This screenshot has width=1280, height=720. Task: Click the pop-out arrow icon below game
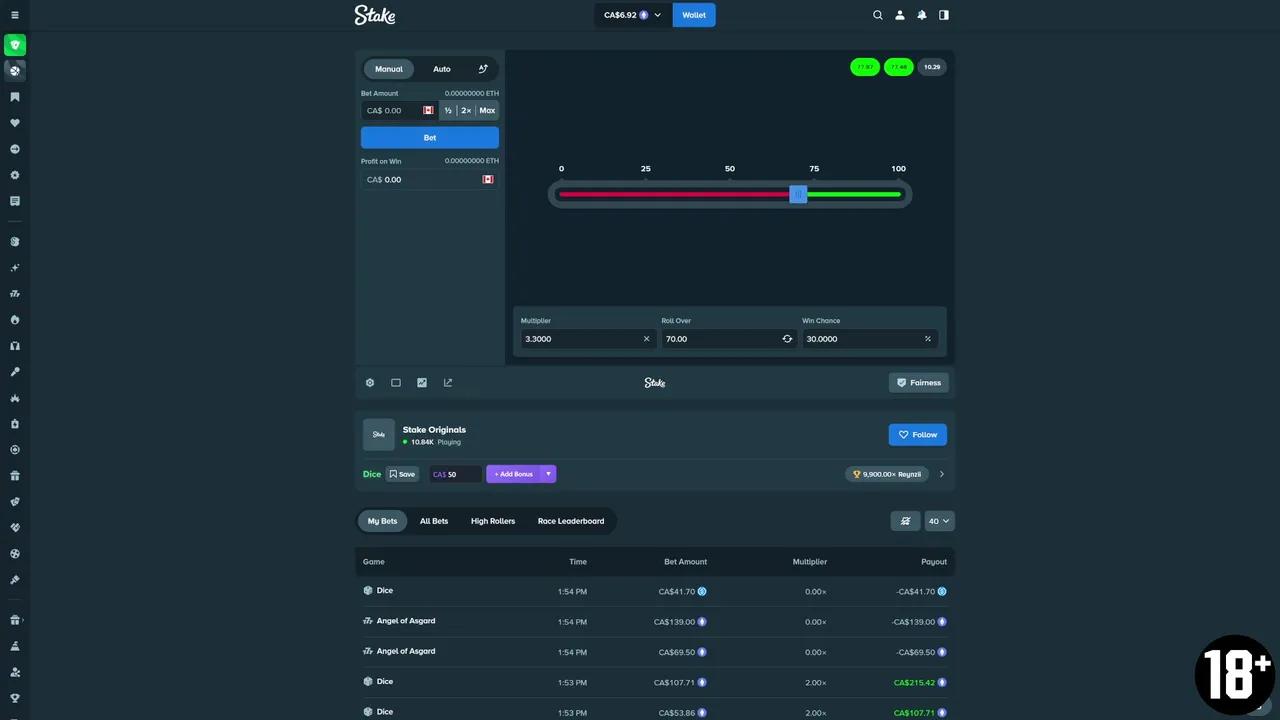pyautogui.click(x=448, y=382)
